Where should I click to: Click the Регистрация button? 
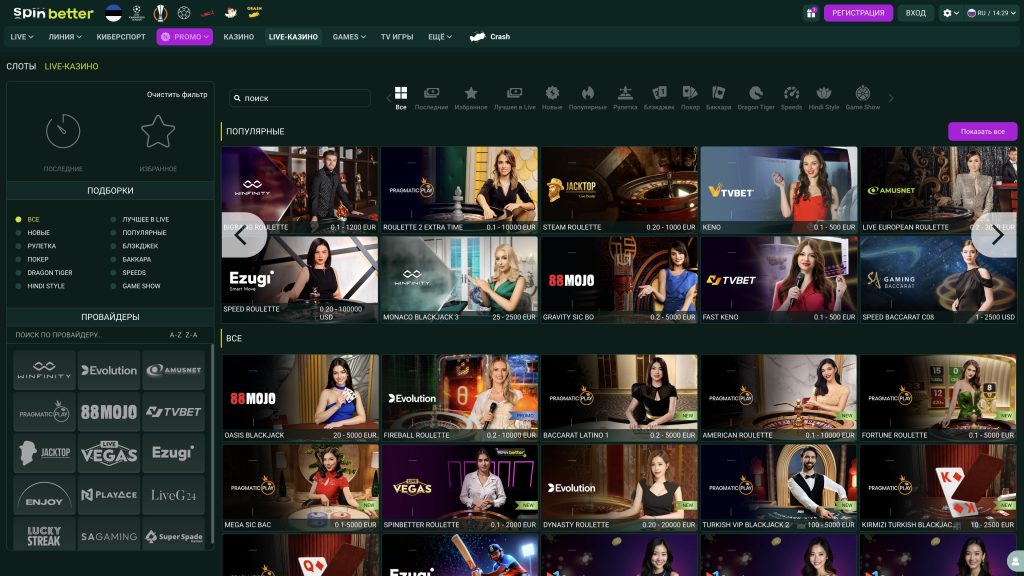pos(858,13)
